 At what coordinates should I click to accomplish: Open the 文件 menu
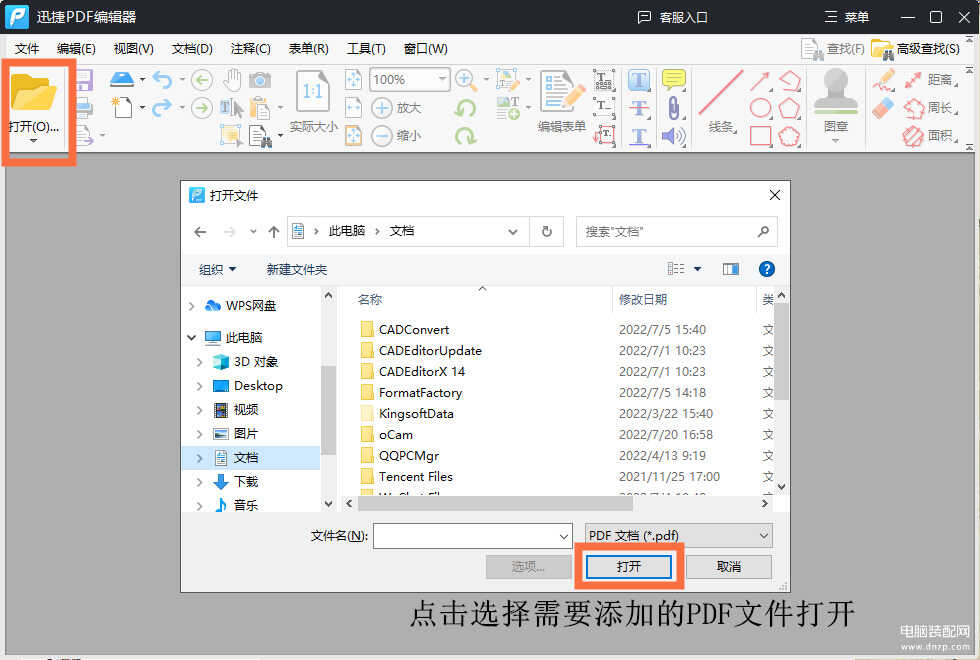click(x=27, y=49)
